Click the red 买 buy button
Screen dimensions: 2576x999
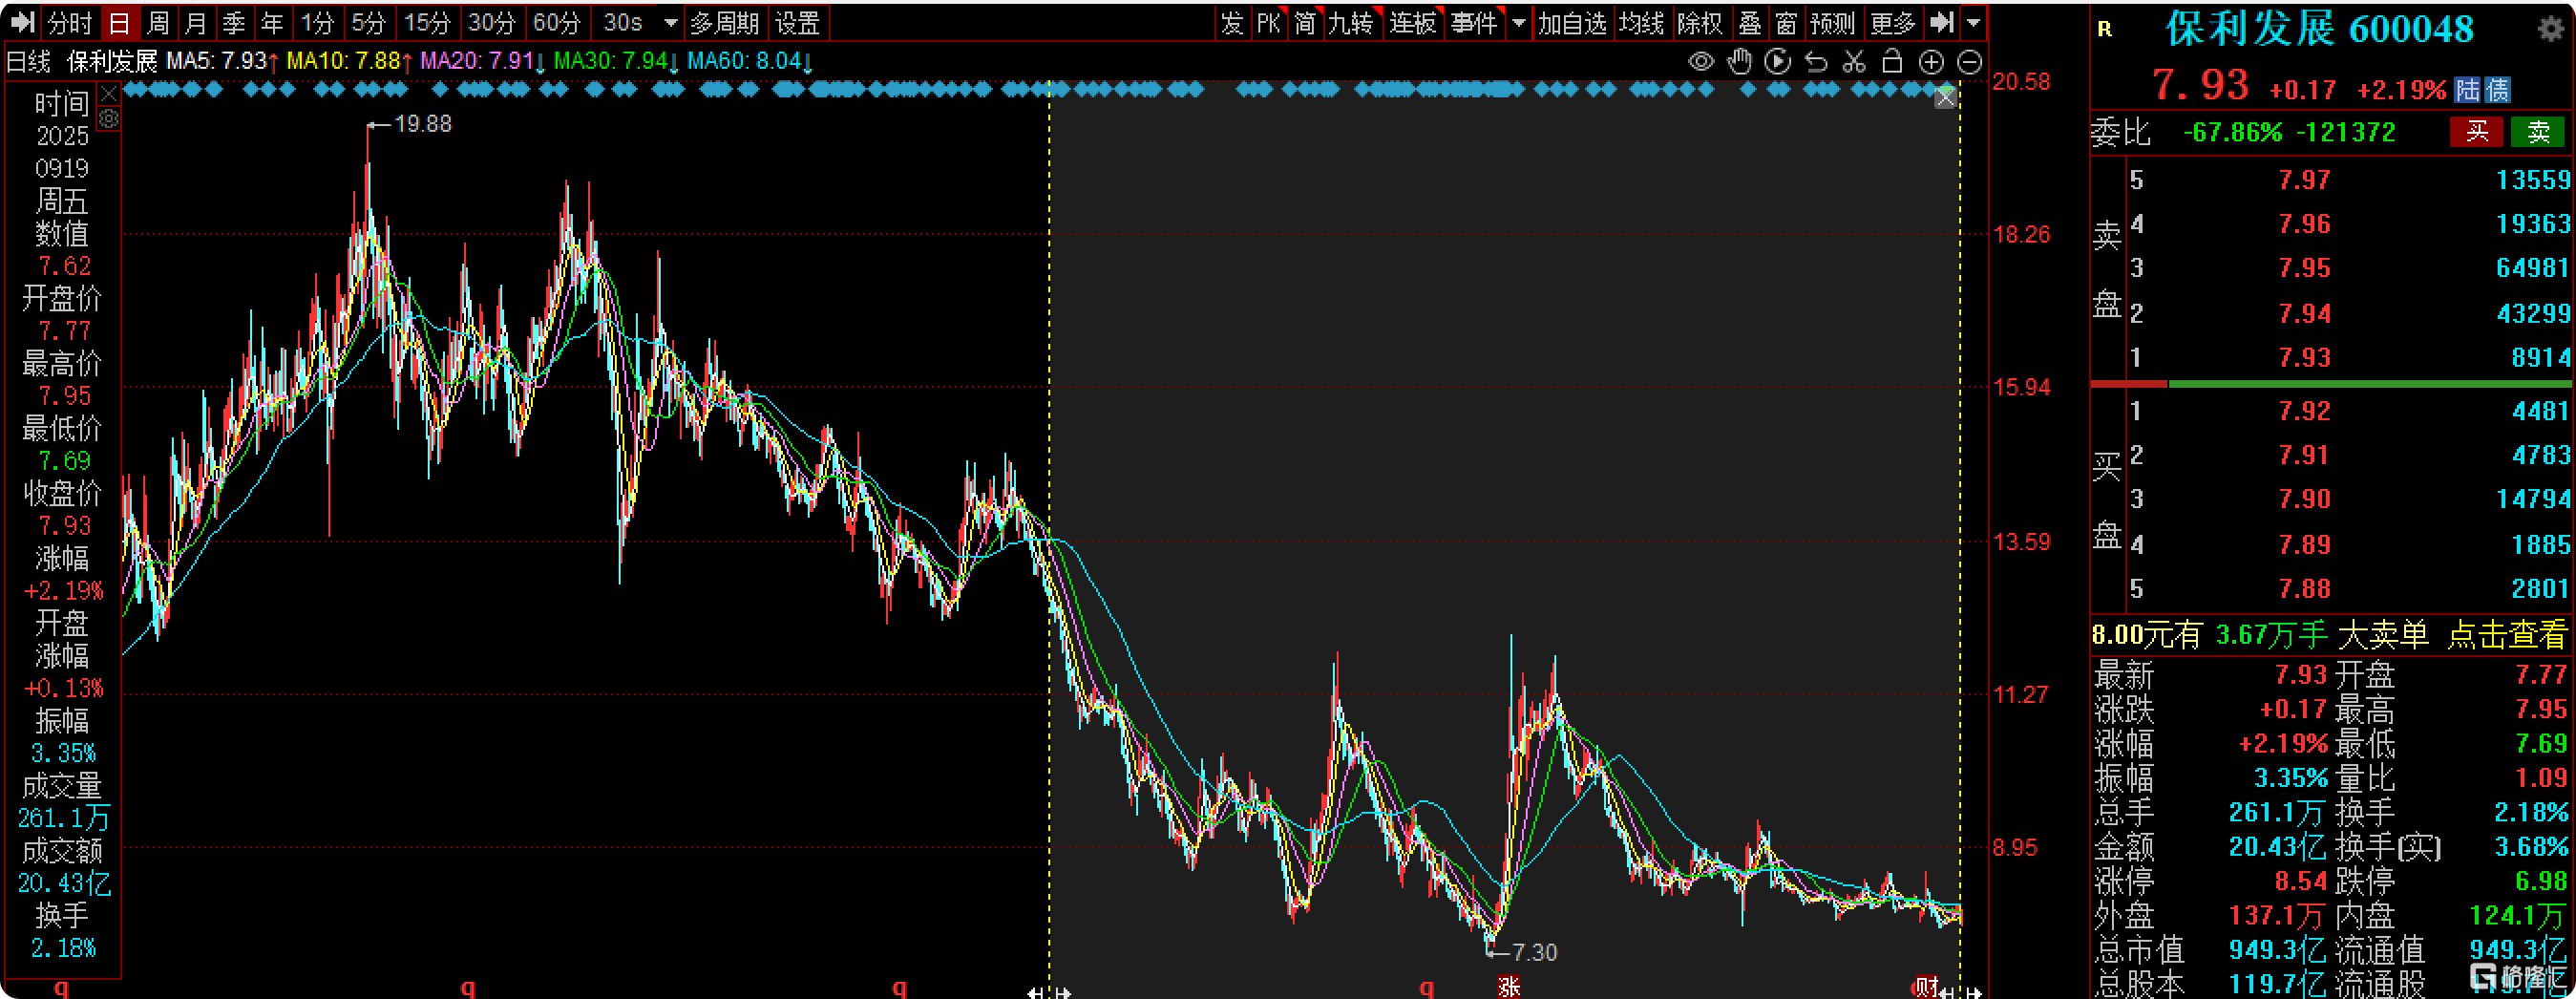(2476, 132)
